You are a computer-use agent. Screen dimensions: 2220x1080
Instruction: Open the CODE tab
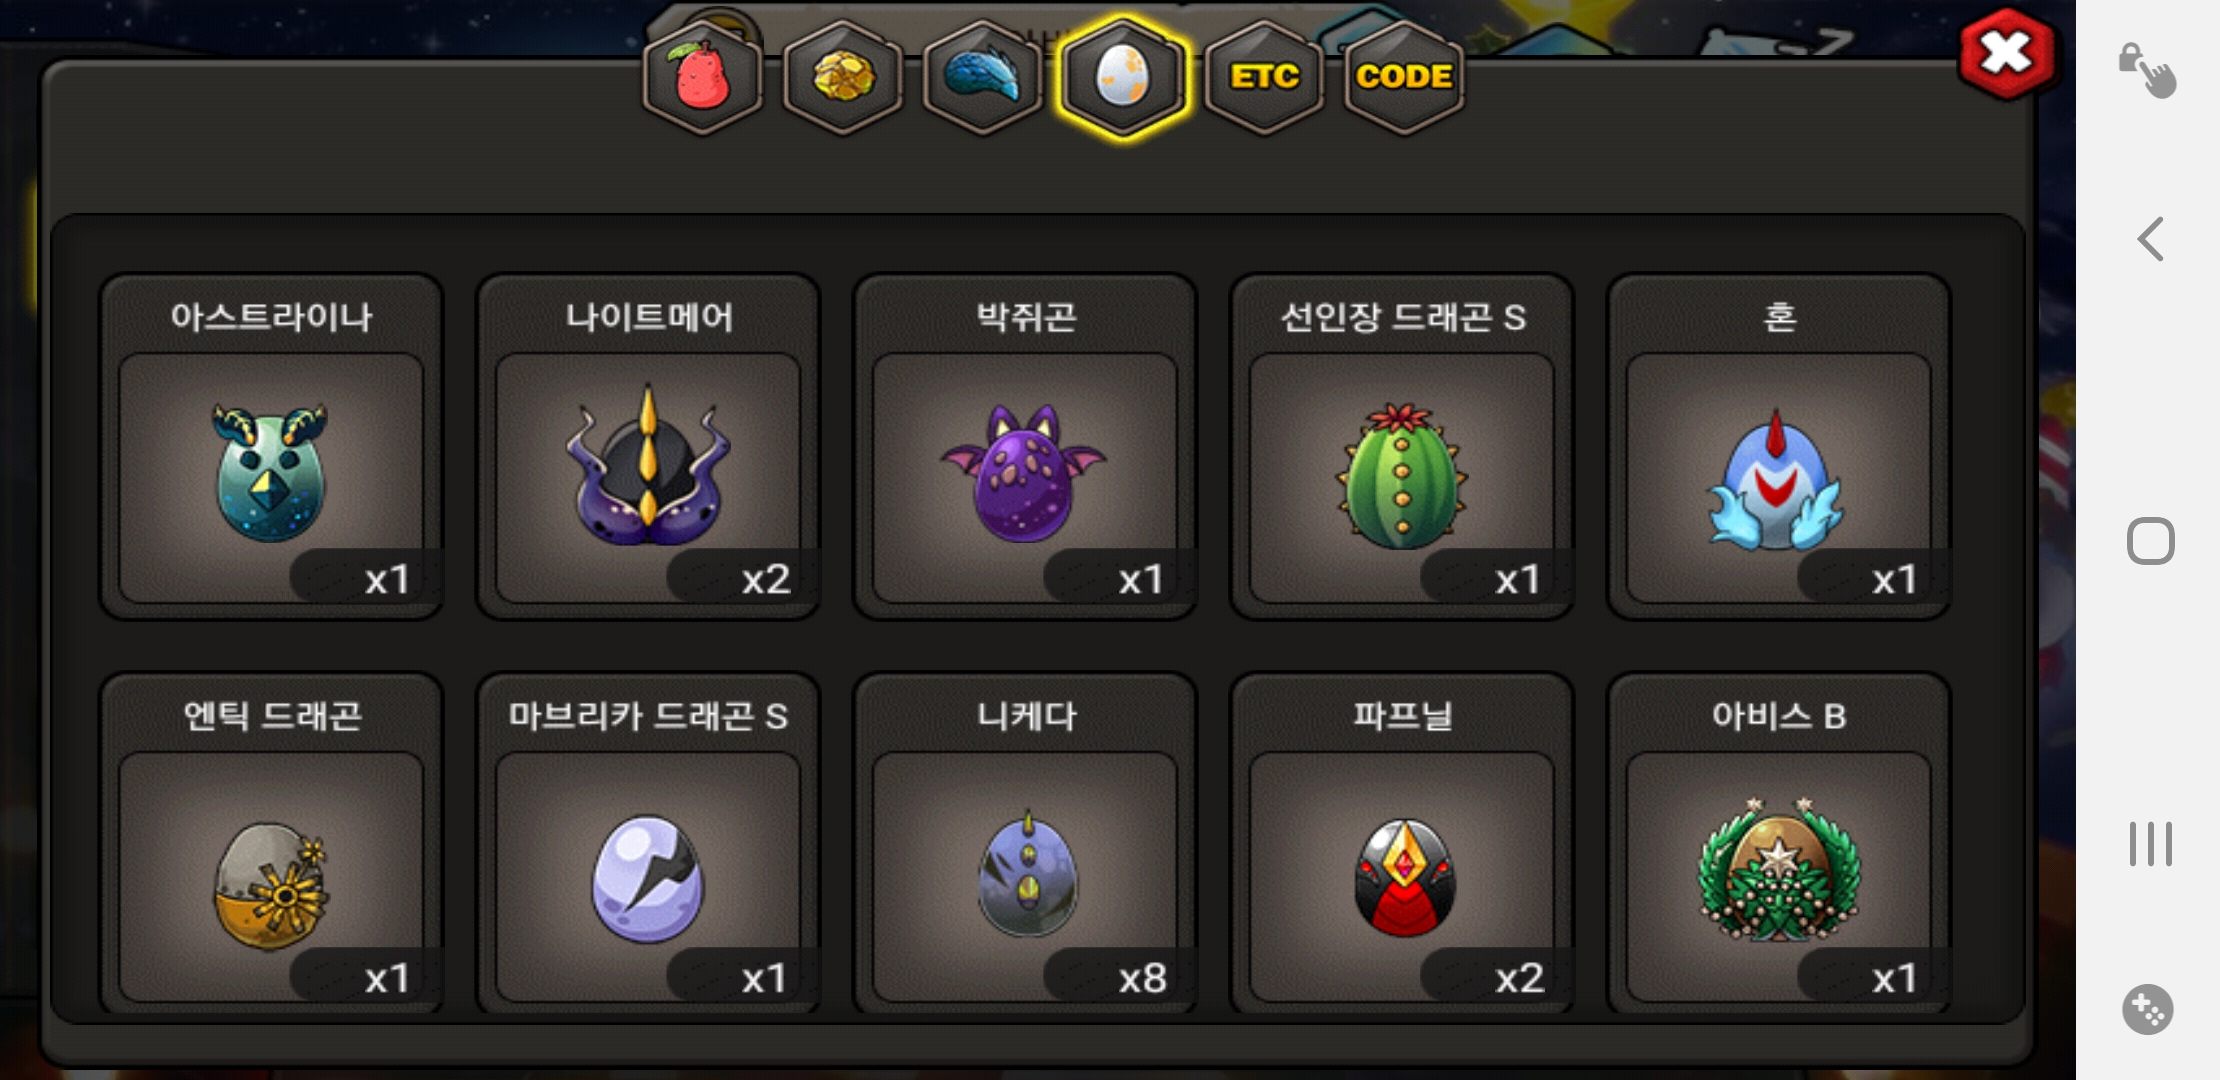click(1404, 77)
